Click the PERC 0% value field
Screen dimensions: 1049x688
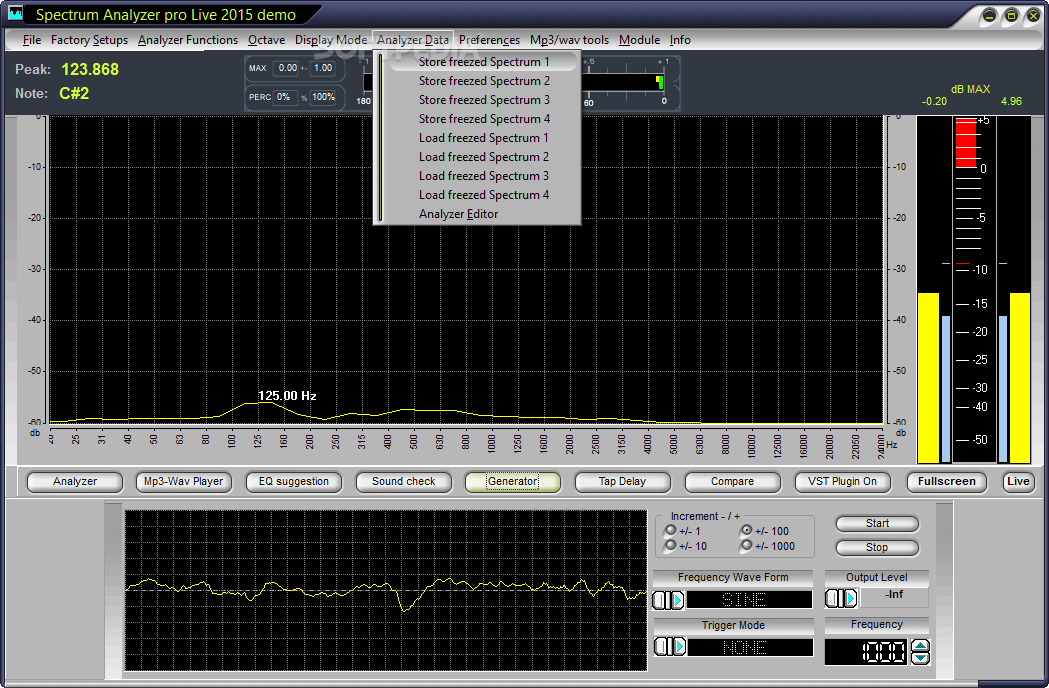pos(284,97)
